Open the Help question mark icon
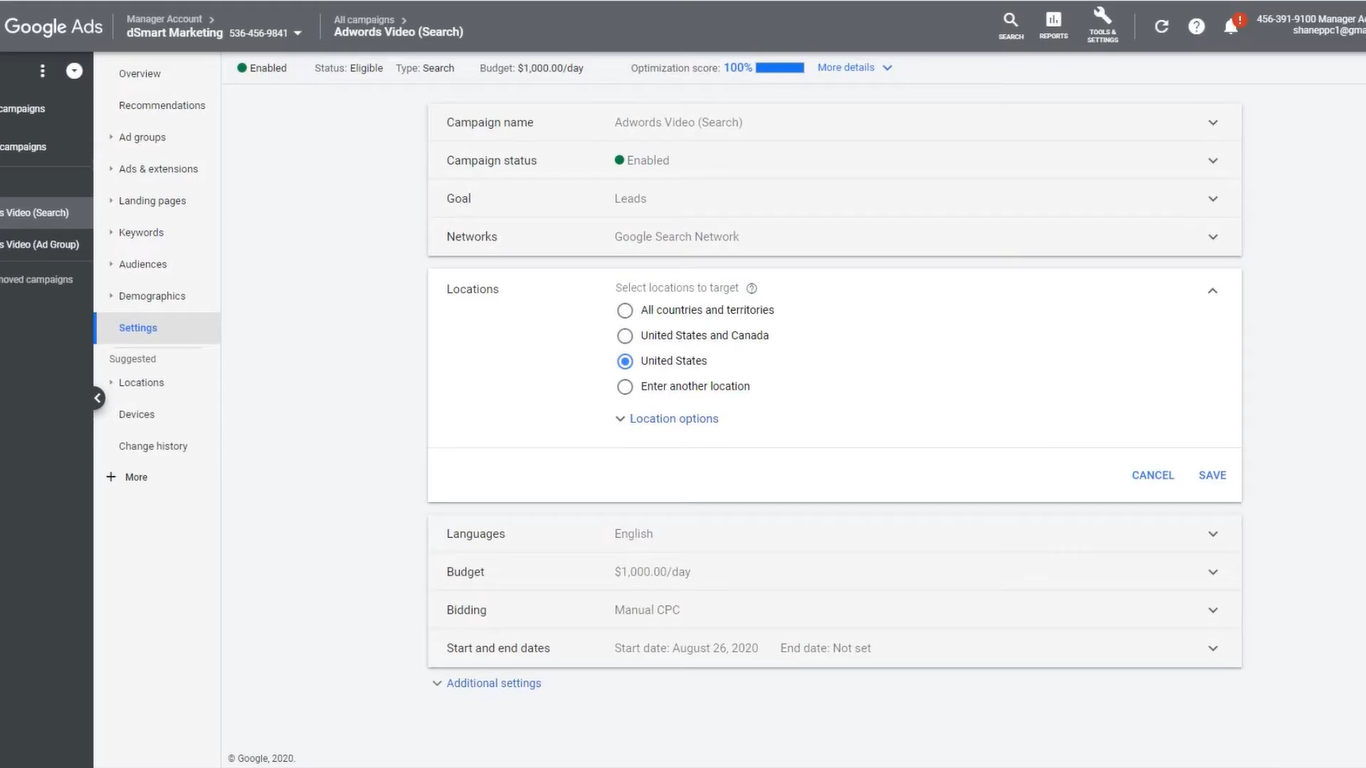Viewport: 1366px width, 768px height. [1196, 27]
